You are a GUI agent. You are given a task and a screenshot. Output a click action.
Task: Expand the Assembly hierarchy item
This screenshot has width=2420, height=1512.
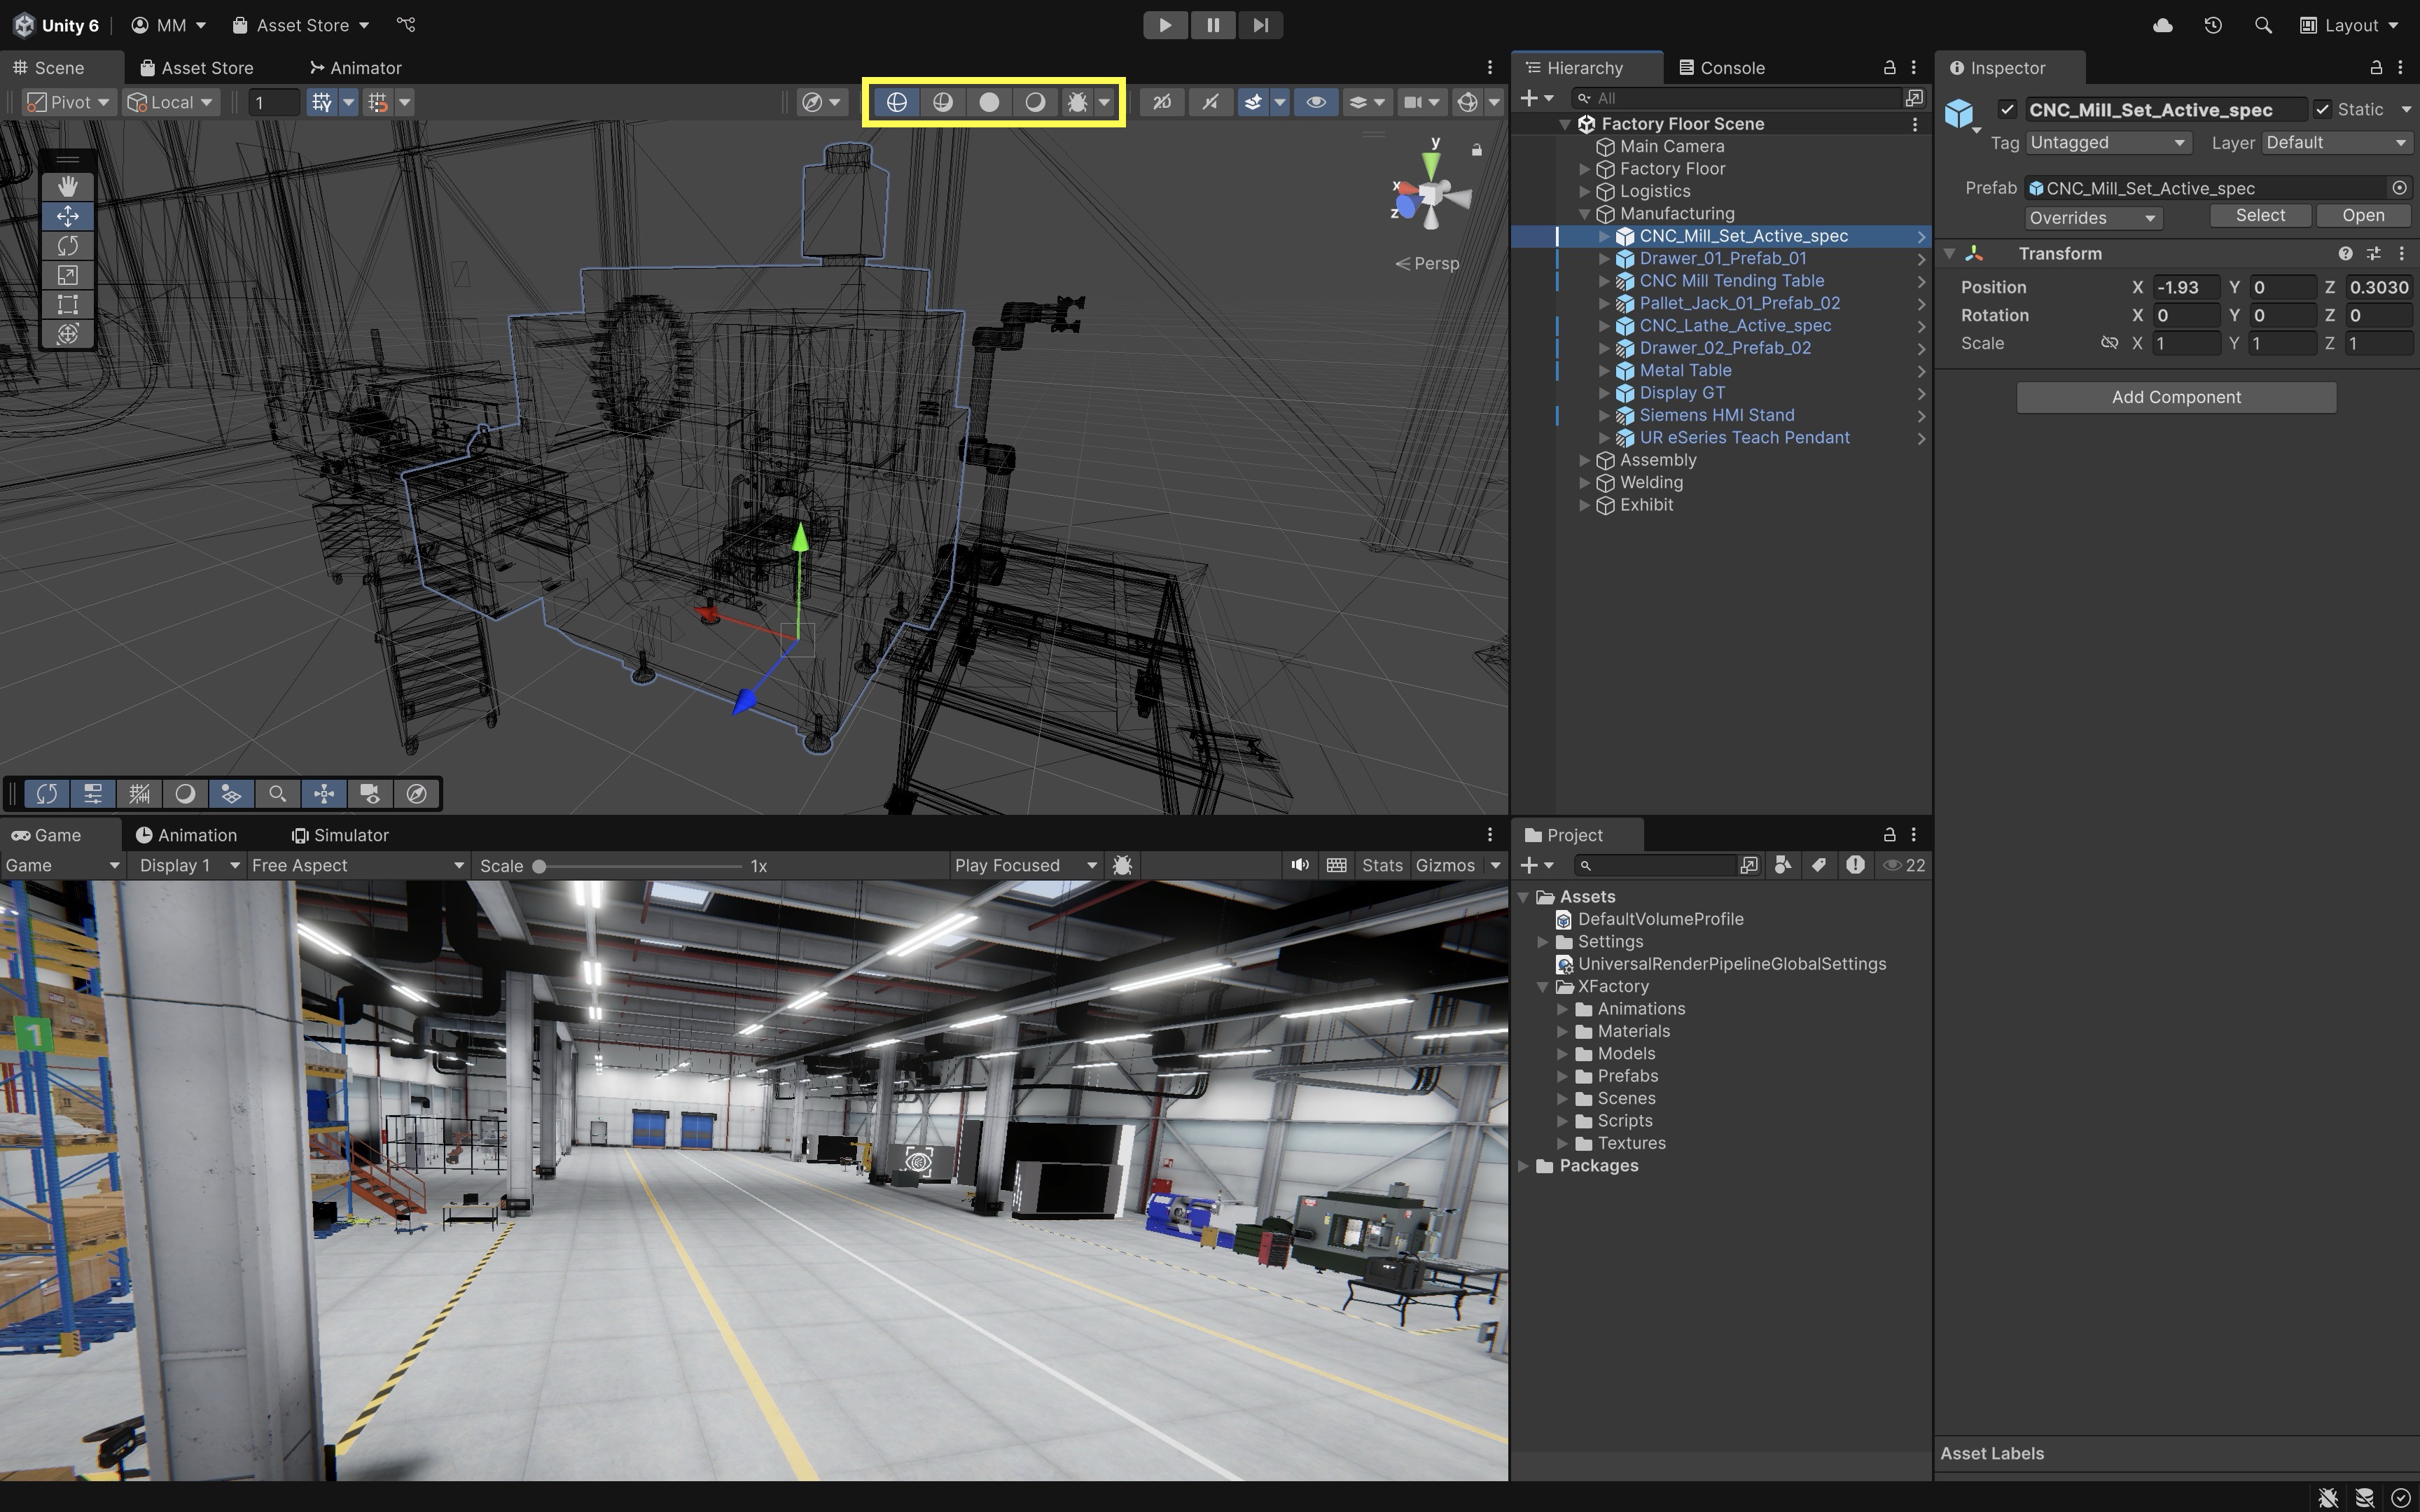click(1584, 460)
